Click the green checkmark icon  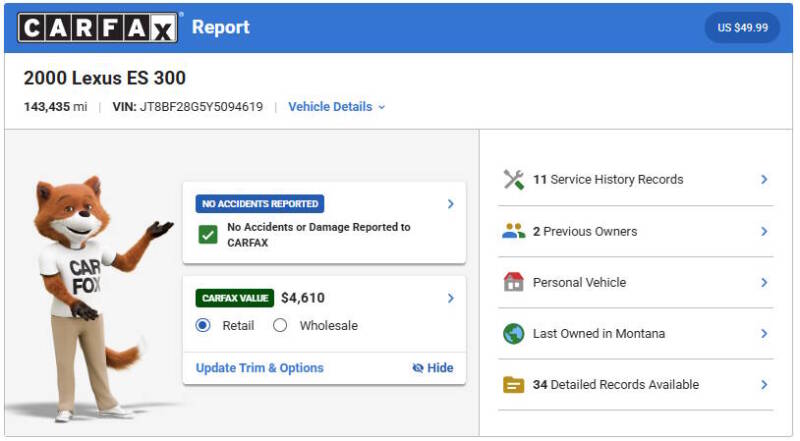(x=208, y=235)
